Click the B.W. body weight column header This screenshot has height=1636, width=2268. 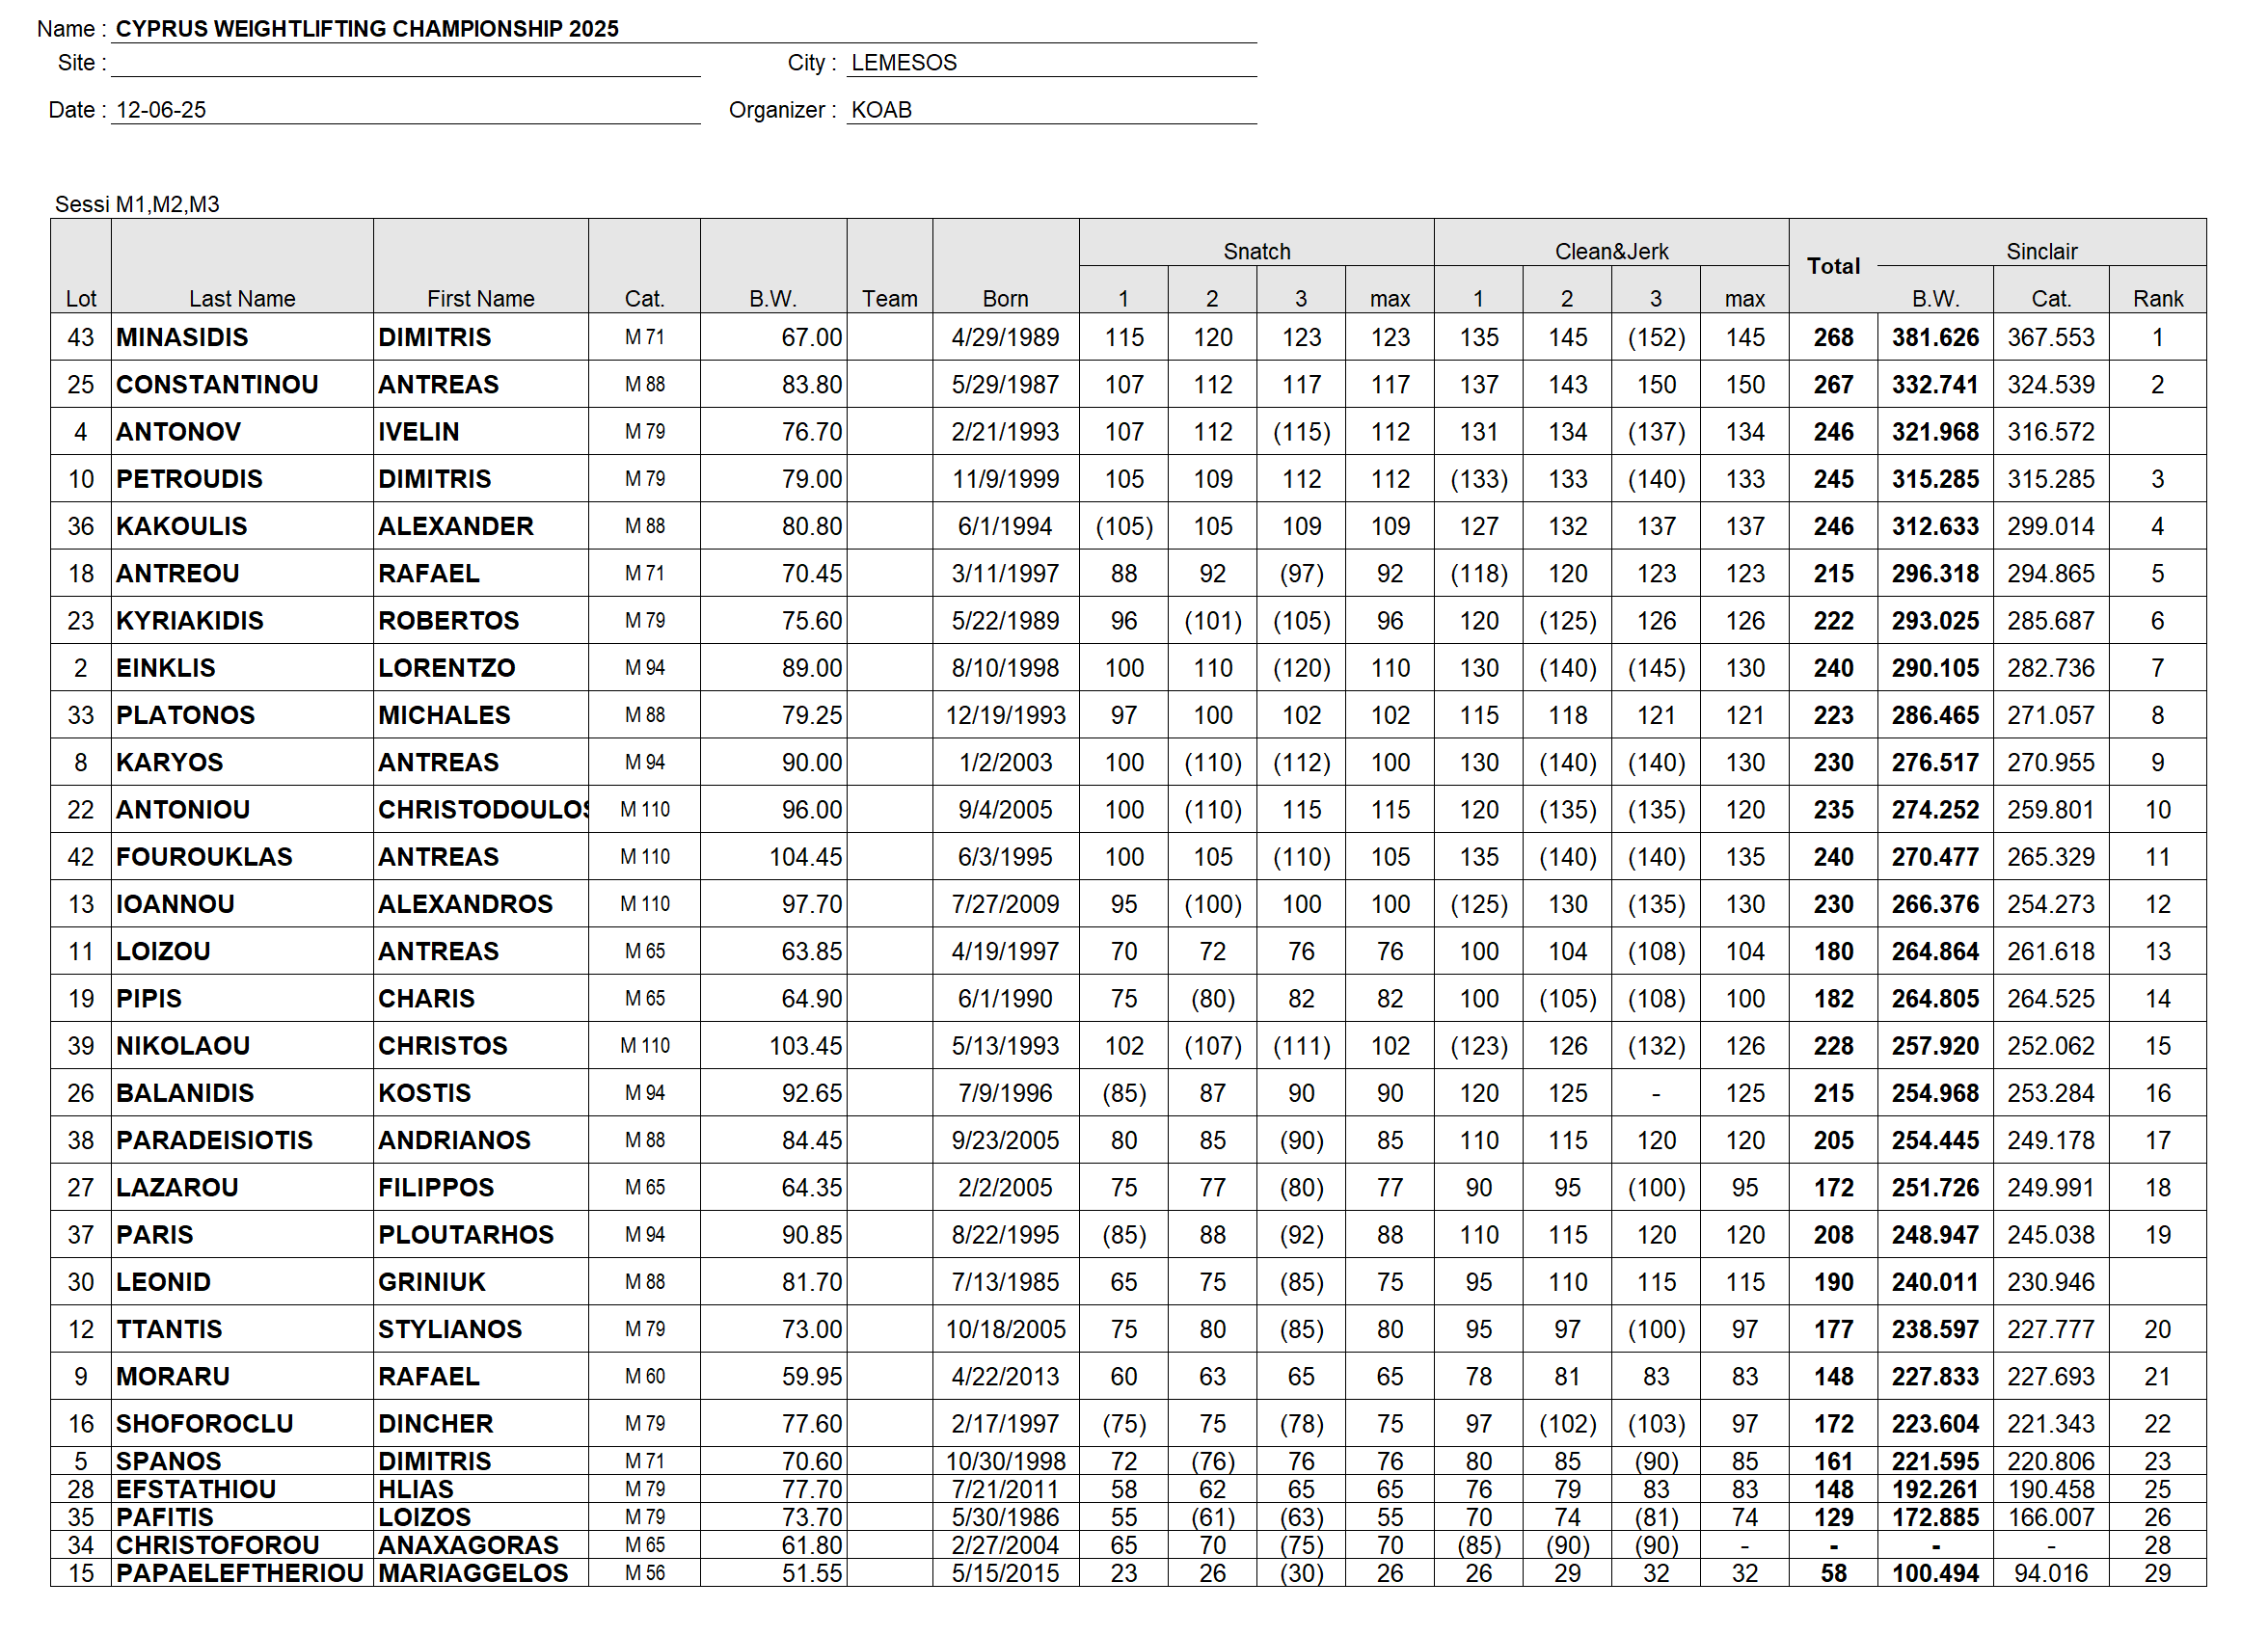[772, 298]
